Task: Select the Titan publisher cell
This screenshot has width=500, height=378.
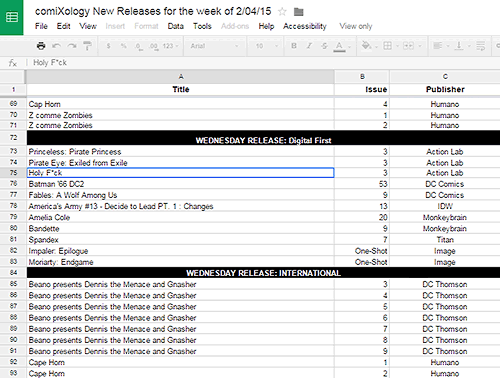Action: click(445, 240)
